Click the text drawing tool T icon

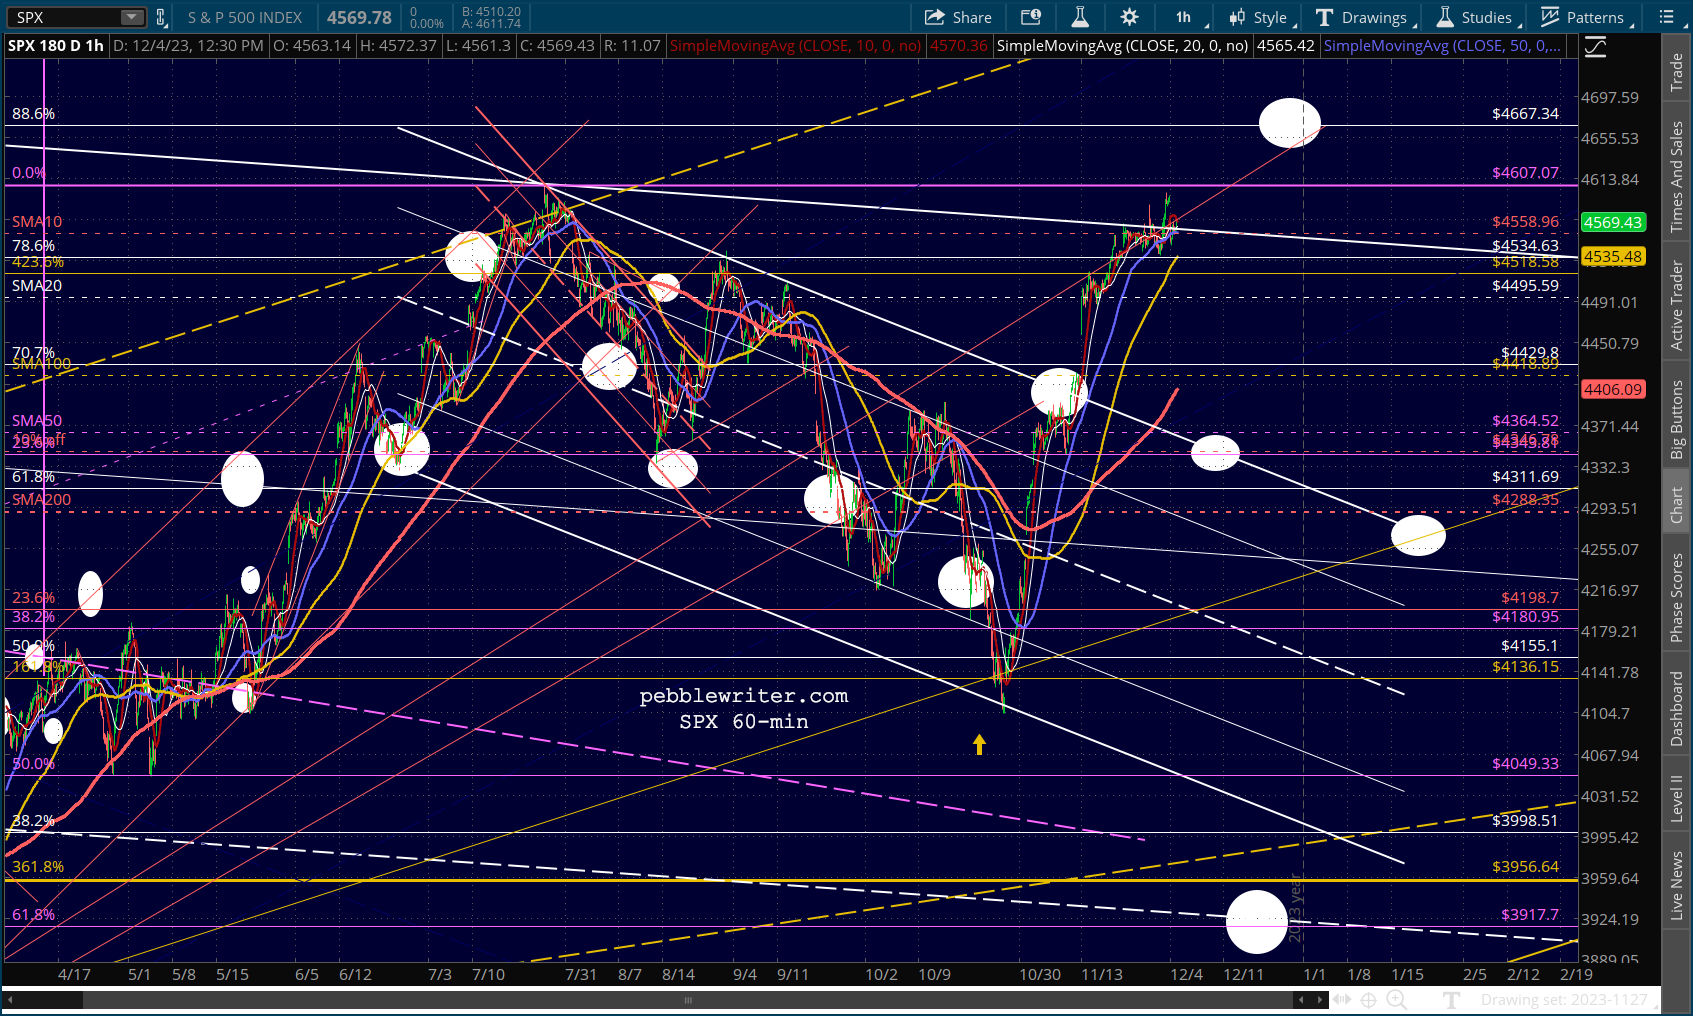pyautogui.click(x=1452, y=999)
